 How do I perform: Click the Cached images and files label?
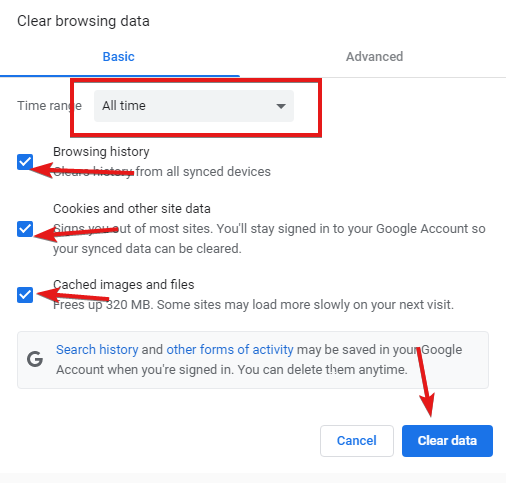tap(124, 285)
